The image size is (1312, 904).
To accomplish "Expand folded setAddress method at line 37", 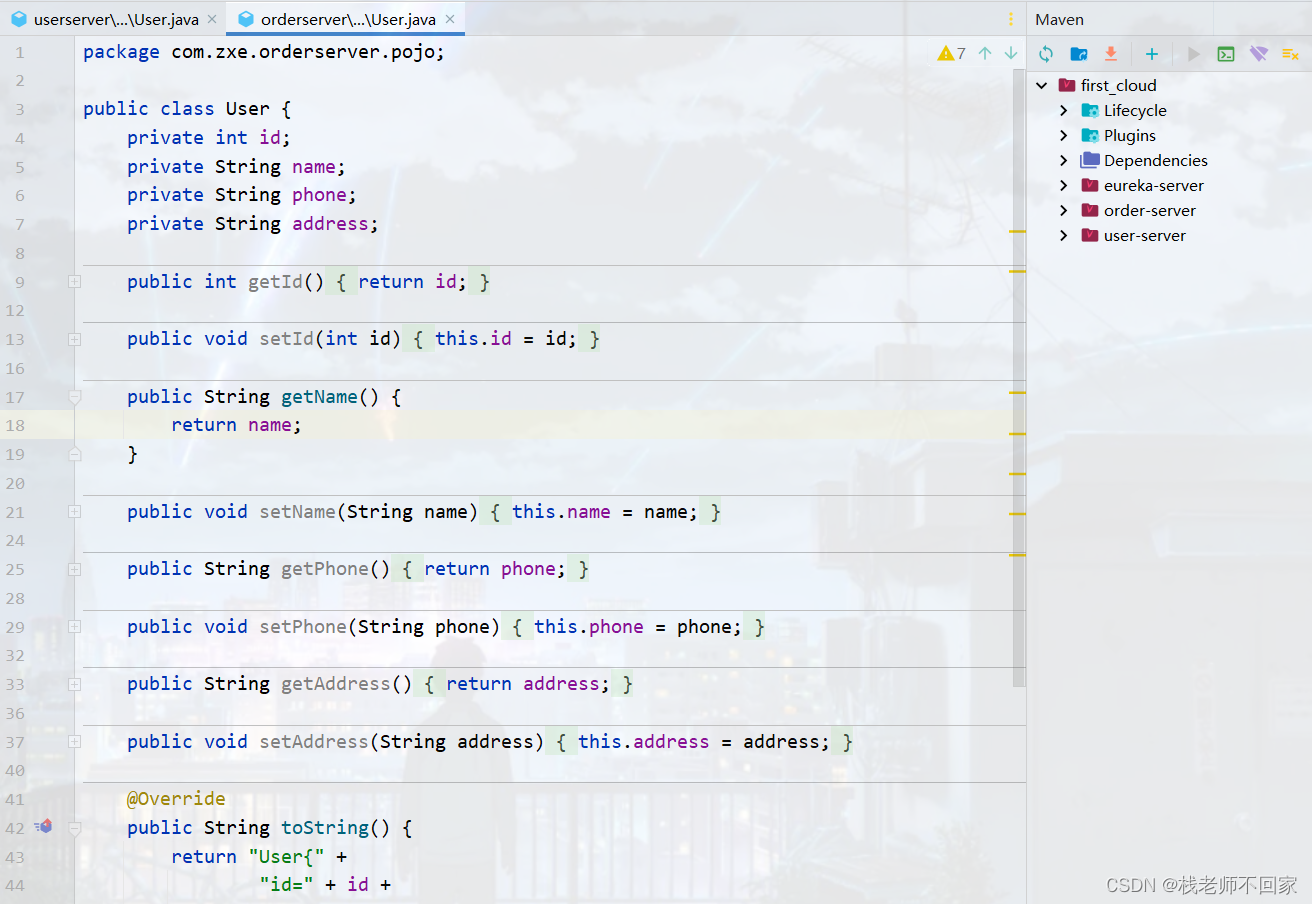I will click(74, 741).
